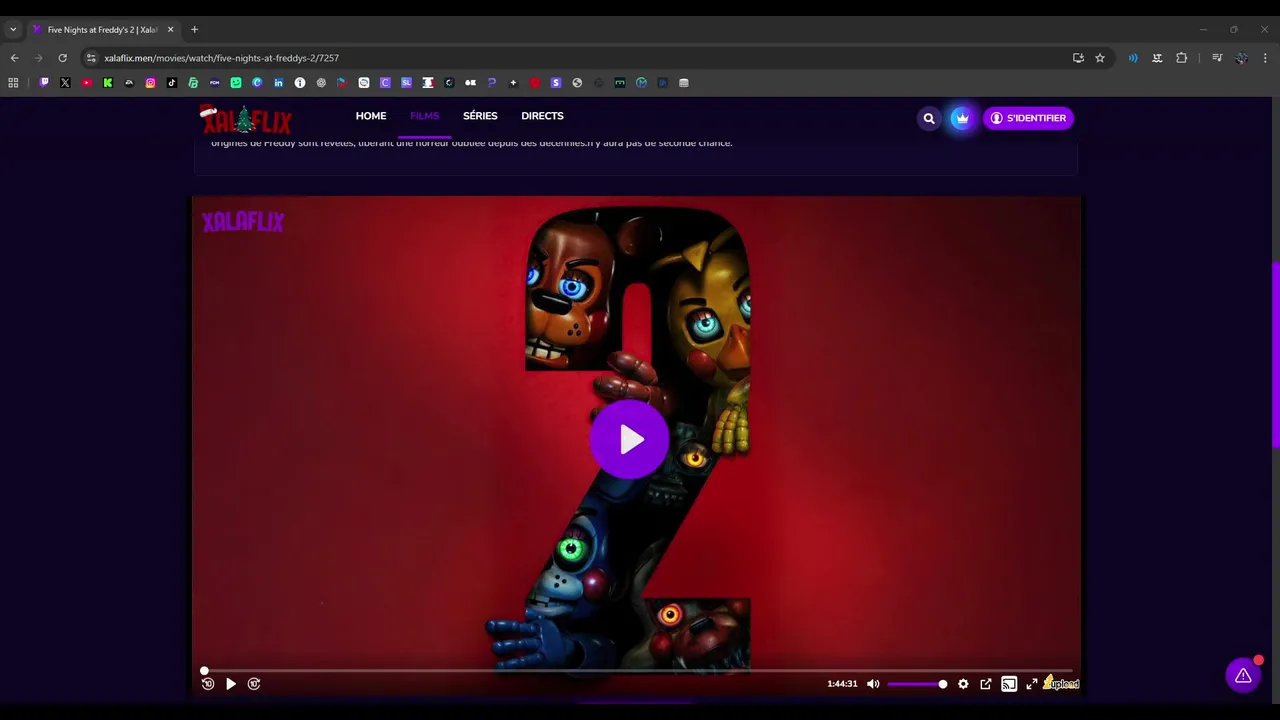
Task: Open the FILMS navigation item
Action: tap(424, 116)
